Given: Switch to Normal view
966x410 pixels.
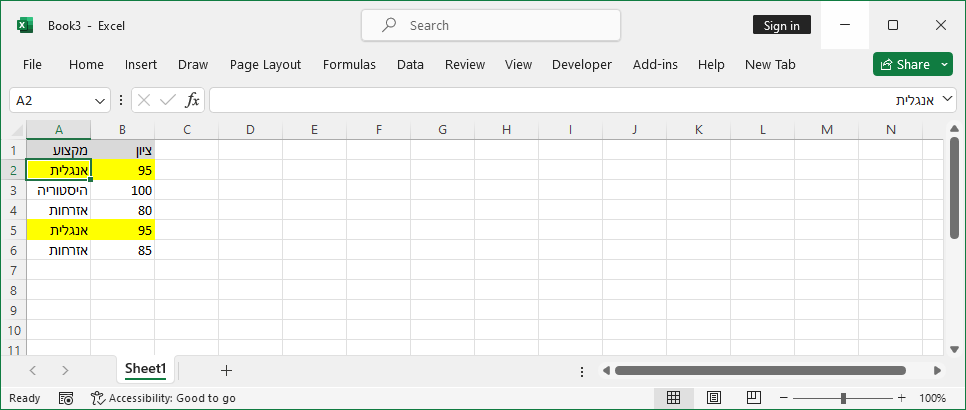Looking at the screenshot, I should (x=673, y=398).
